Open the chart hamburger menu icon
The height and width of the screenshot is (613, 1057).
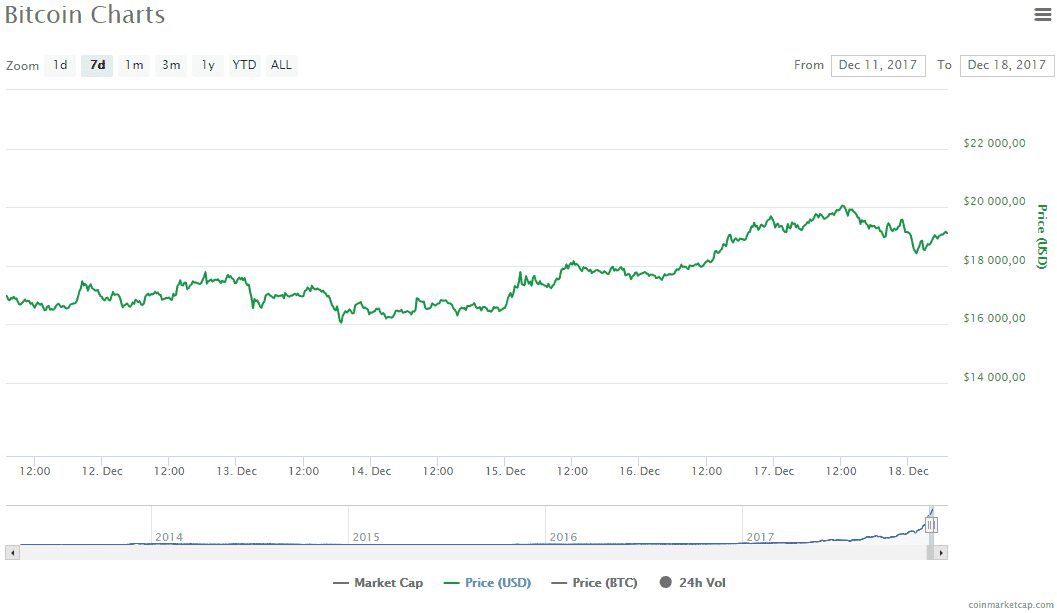point(1042,14)
